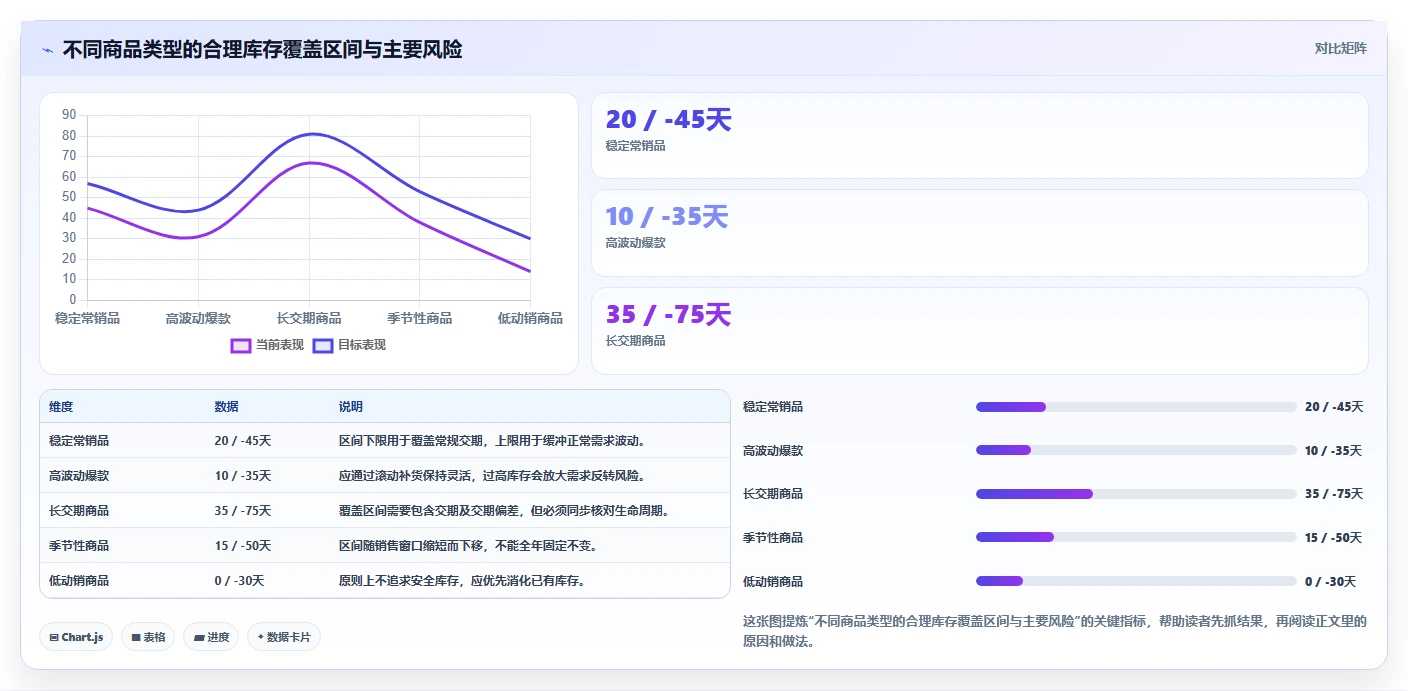1408x691 pixels.
Task: Click the 稳定常销品 progress bar
Action: tap(1136, 407)
